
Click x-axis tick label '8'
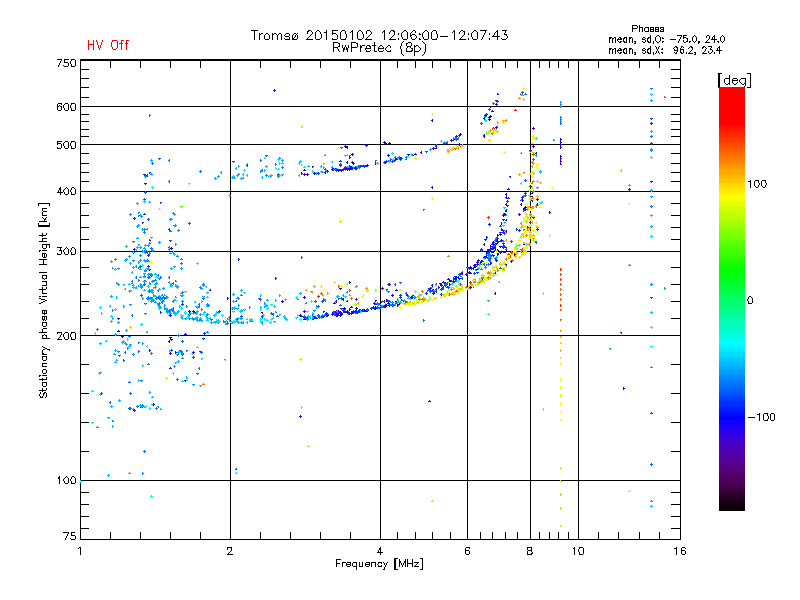point(530,551)
